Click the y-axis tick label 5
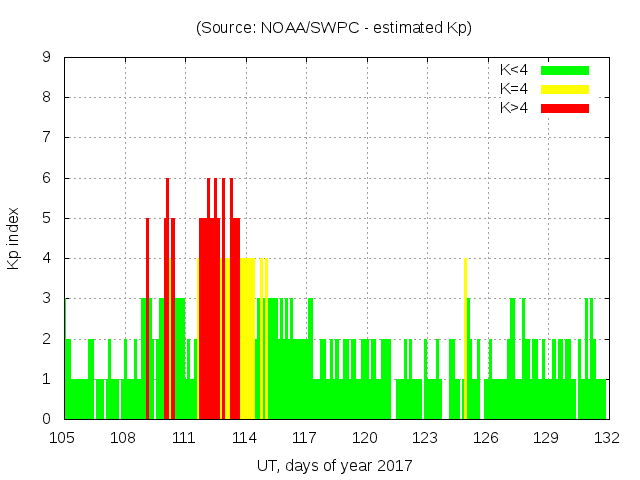The width and height of the screenshot is (640, 480). coord(46,218)
